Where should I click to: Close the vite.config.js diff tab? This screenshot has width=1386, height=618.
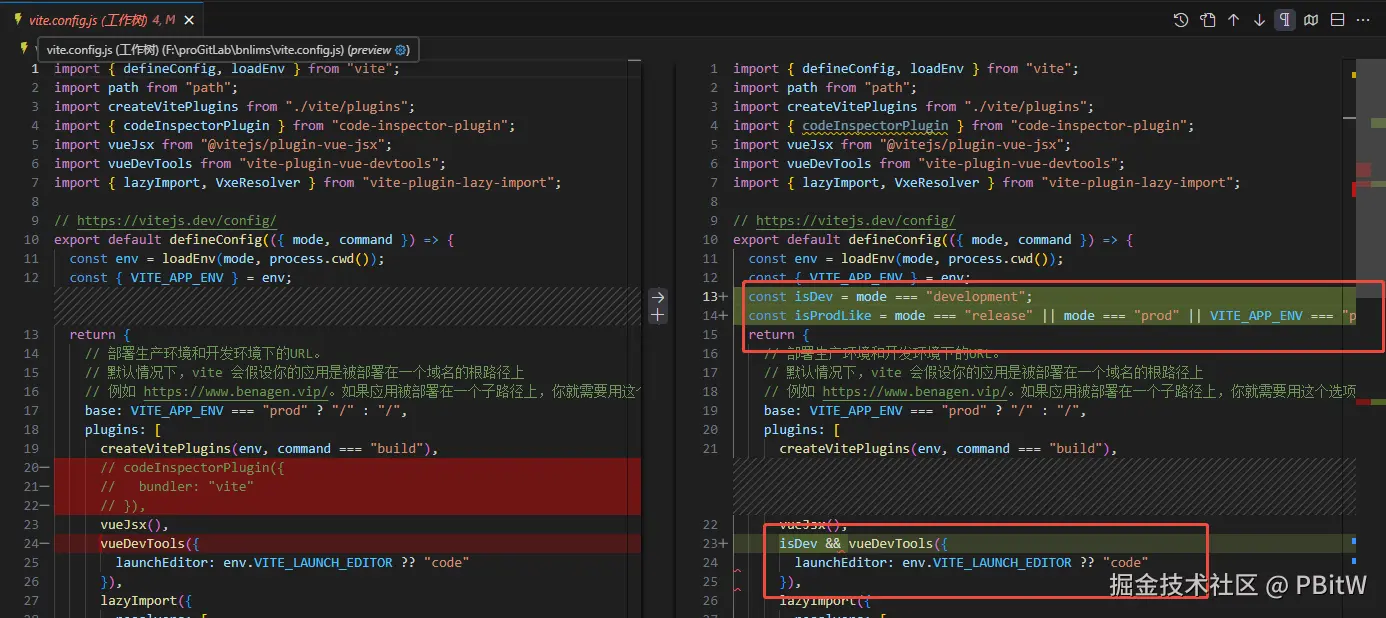[190, 20]
